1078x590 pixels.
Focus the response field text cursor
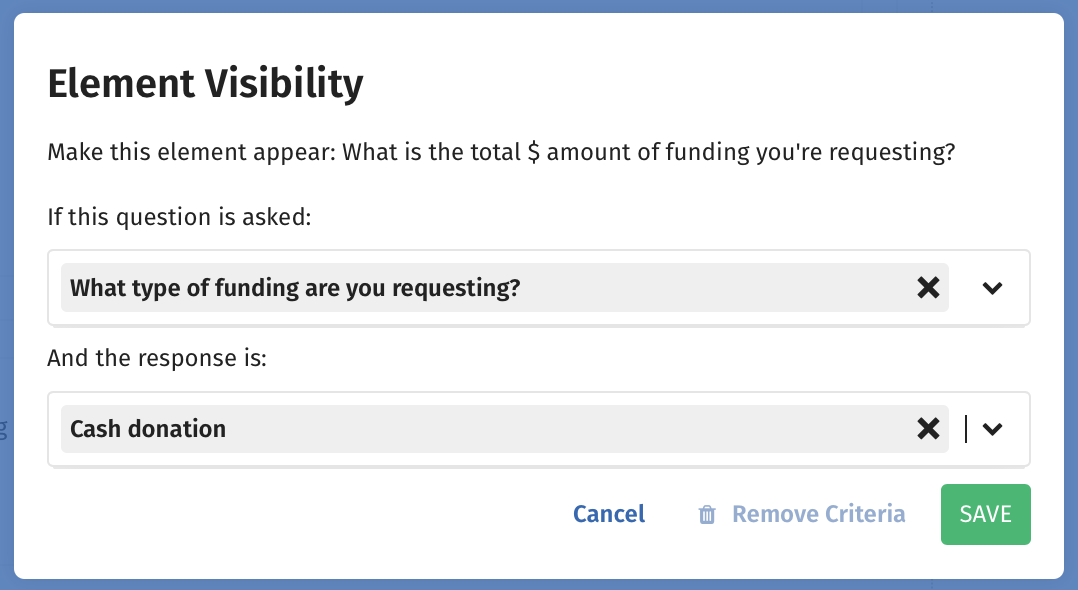(966, 429)
